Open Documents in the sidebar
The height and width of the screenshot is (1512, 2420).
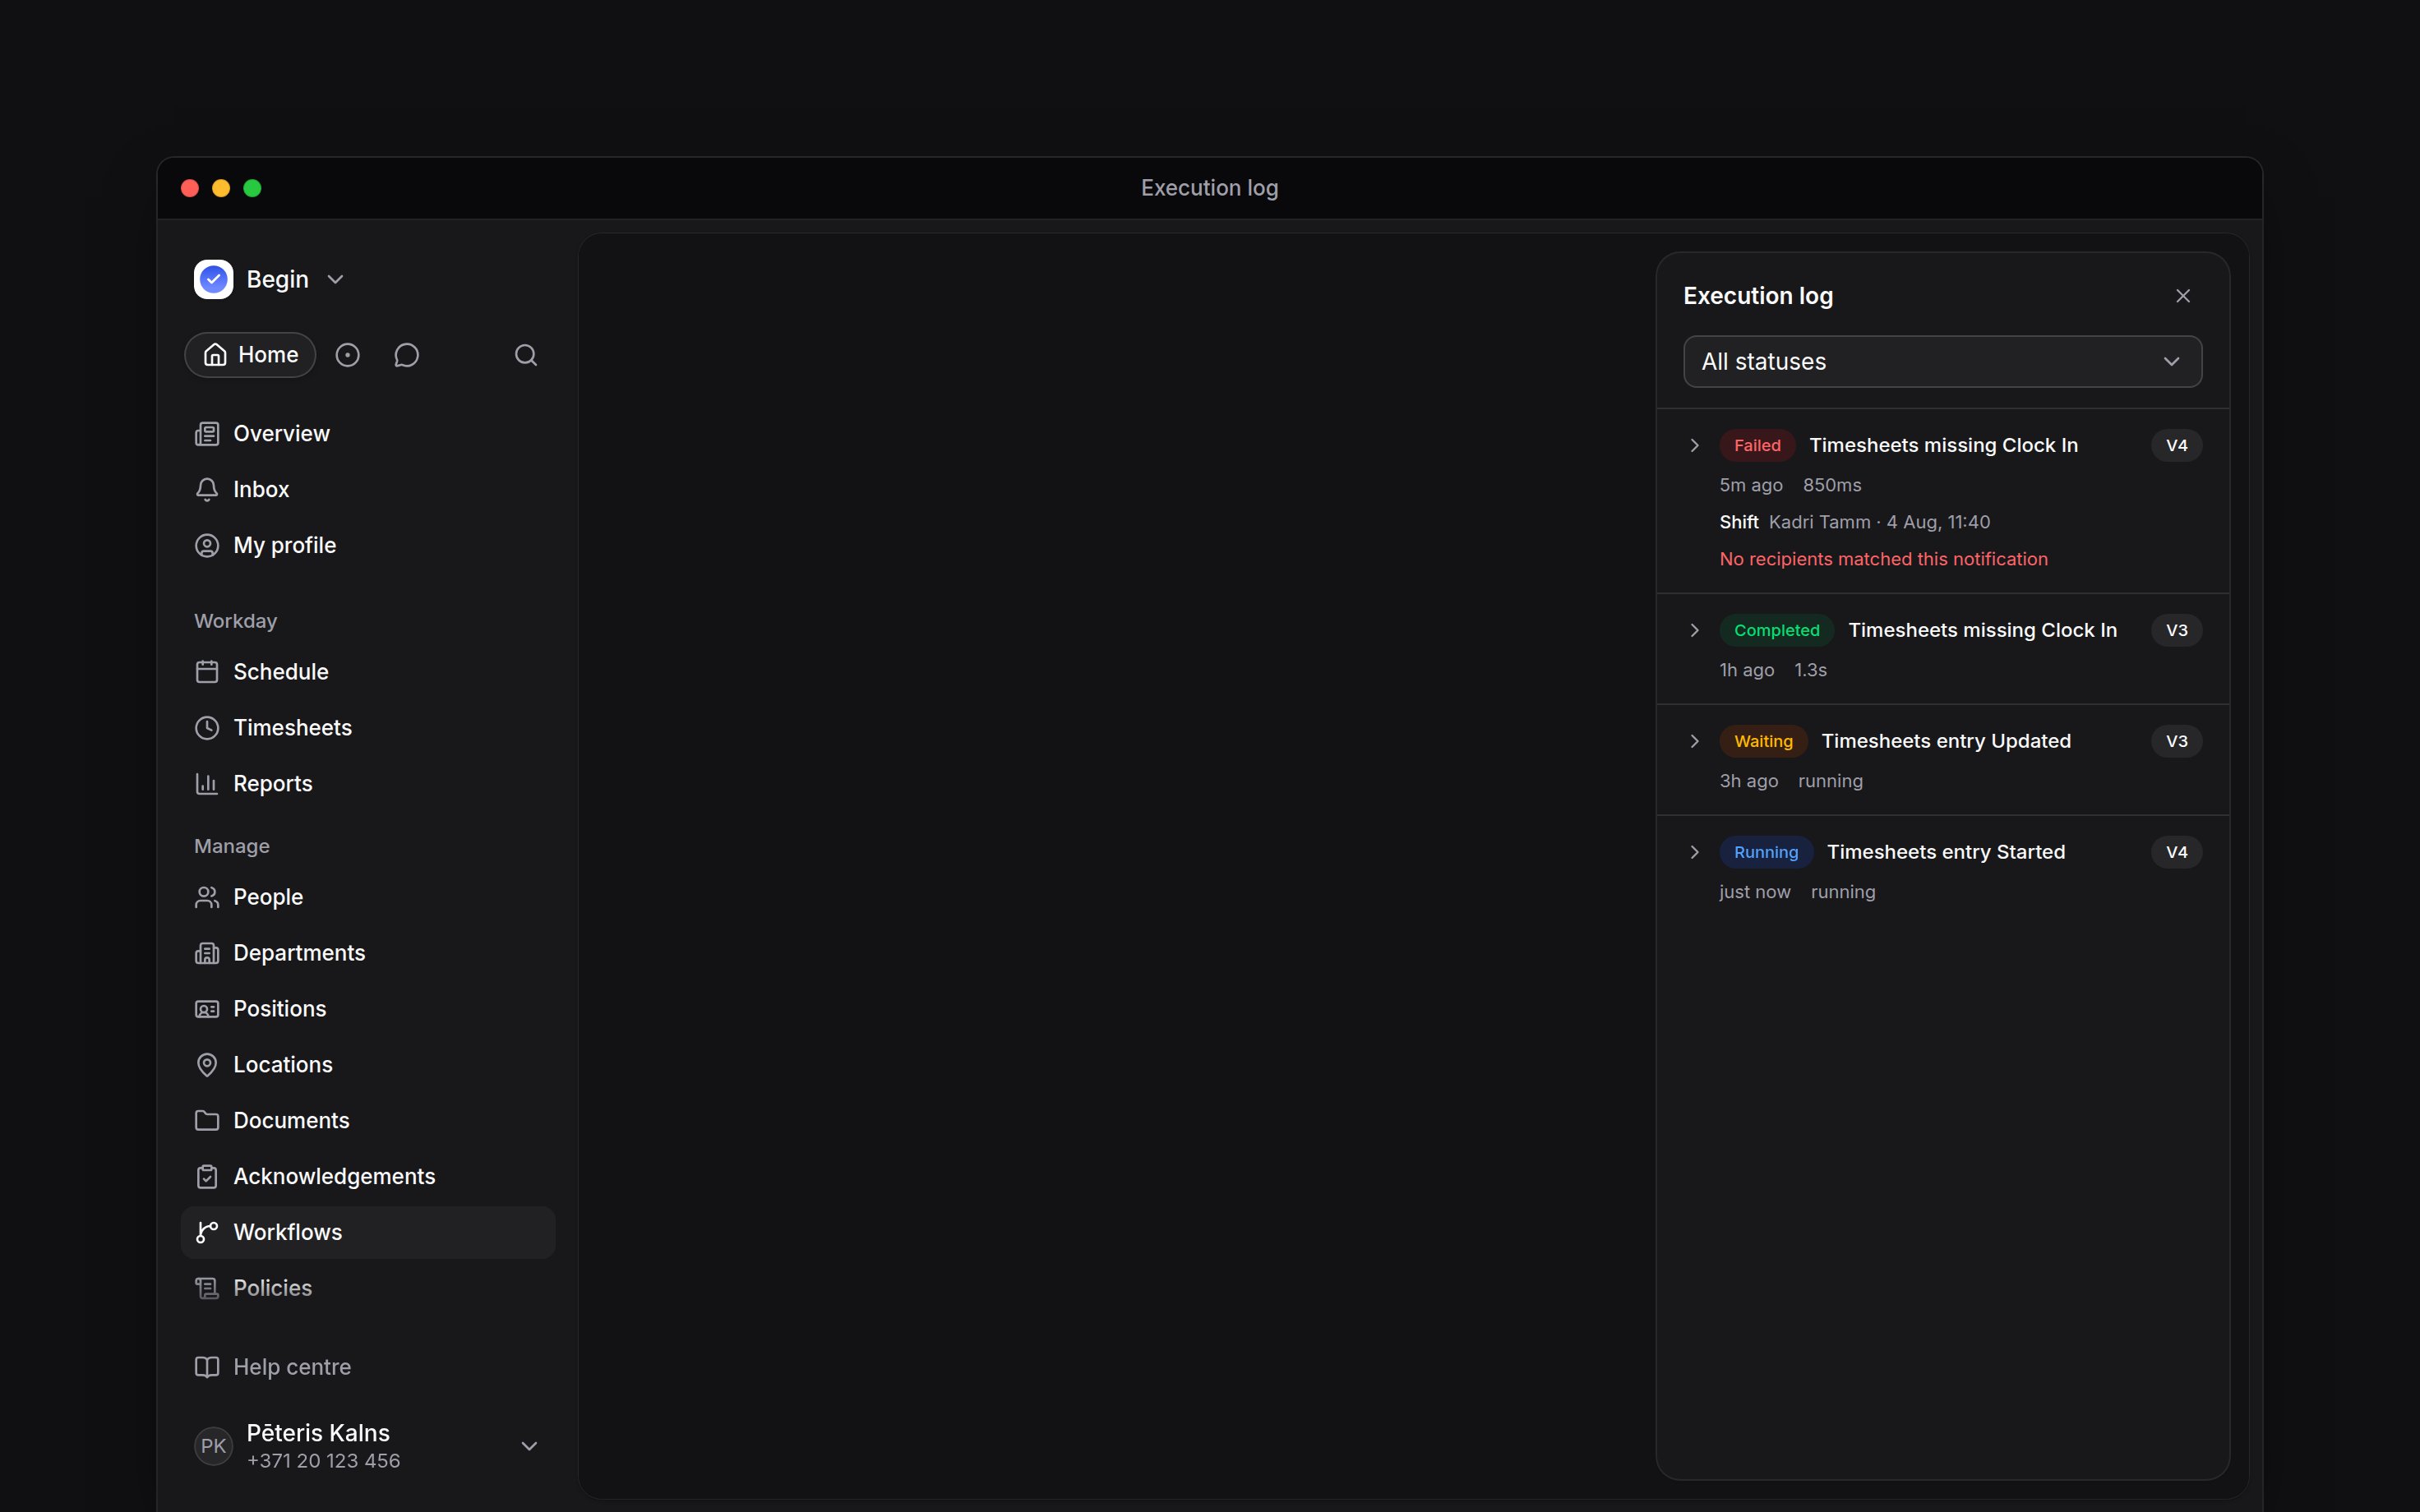pos(368,1121)
